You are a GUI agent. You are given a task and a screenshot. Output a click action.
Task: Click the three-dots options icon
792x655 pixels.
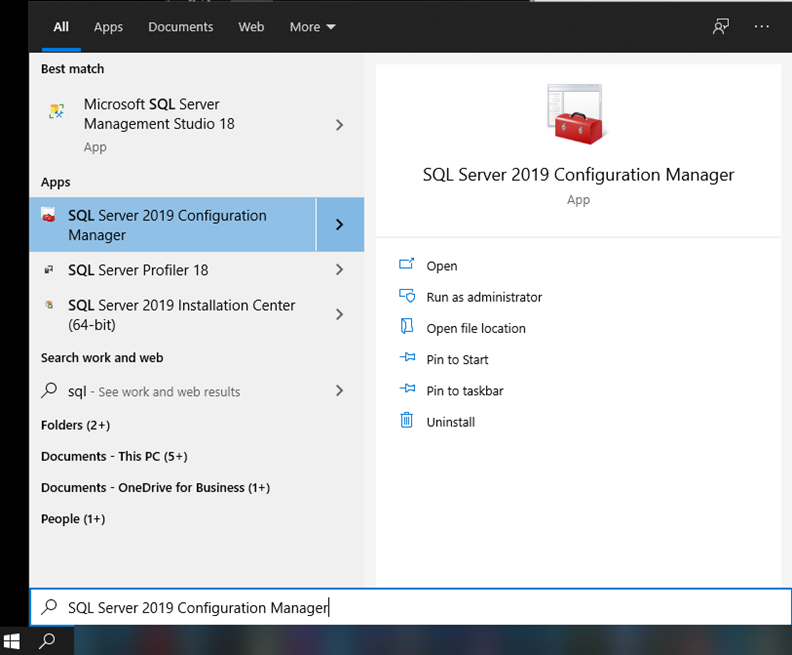click(x=761, y=27)
